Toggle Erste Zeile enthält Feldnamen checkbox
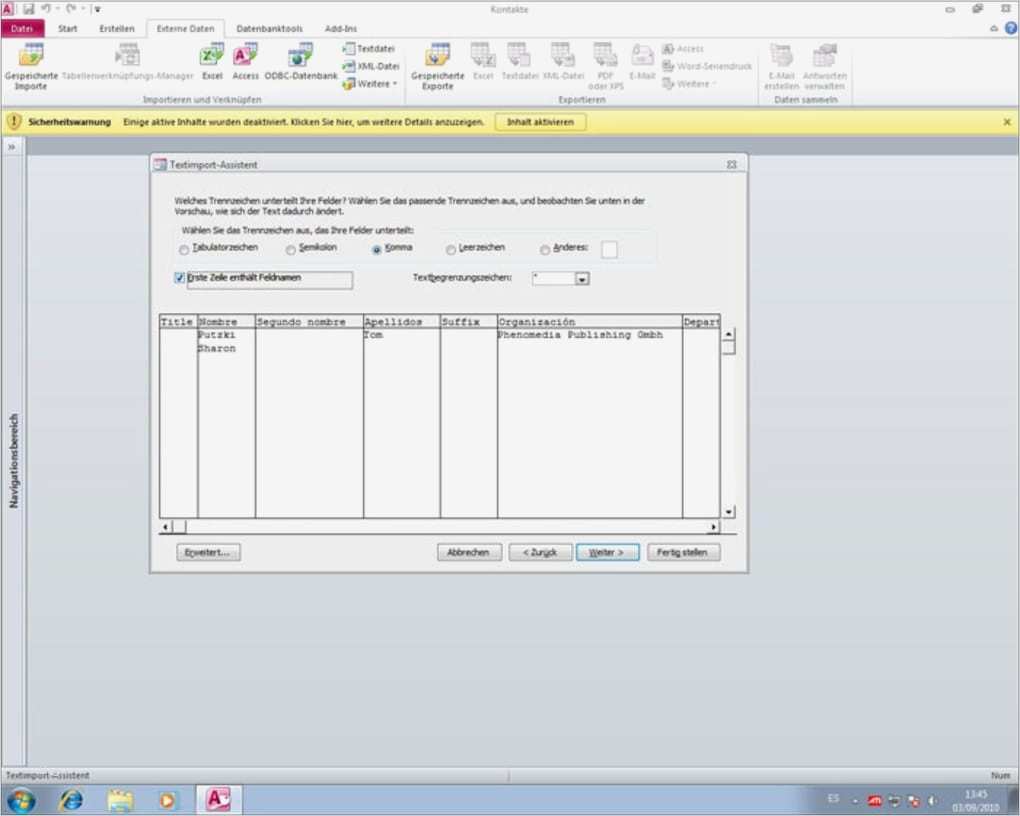 [x=180, y=278]
